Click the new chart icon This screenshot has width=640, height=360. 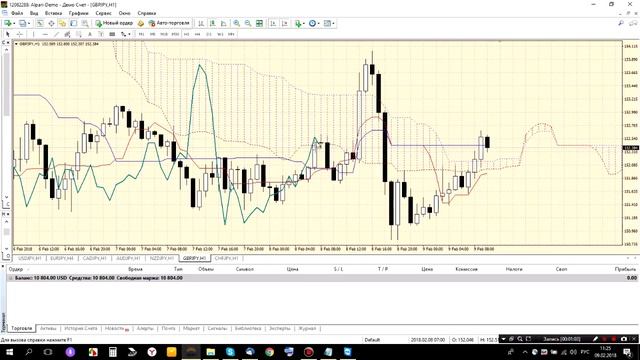coord(8,23)
